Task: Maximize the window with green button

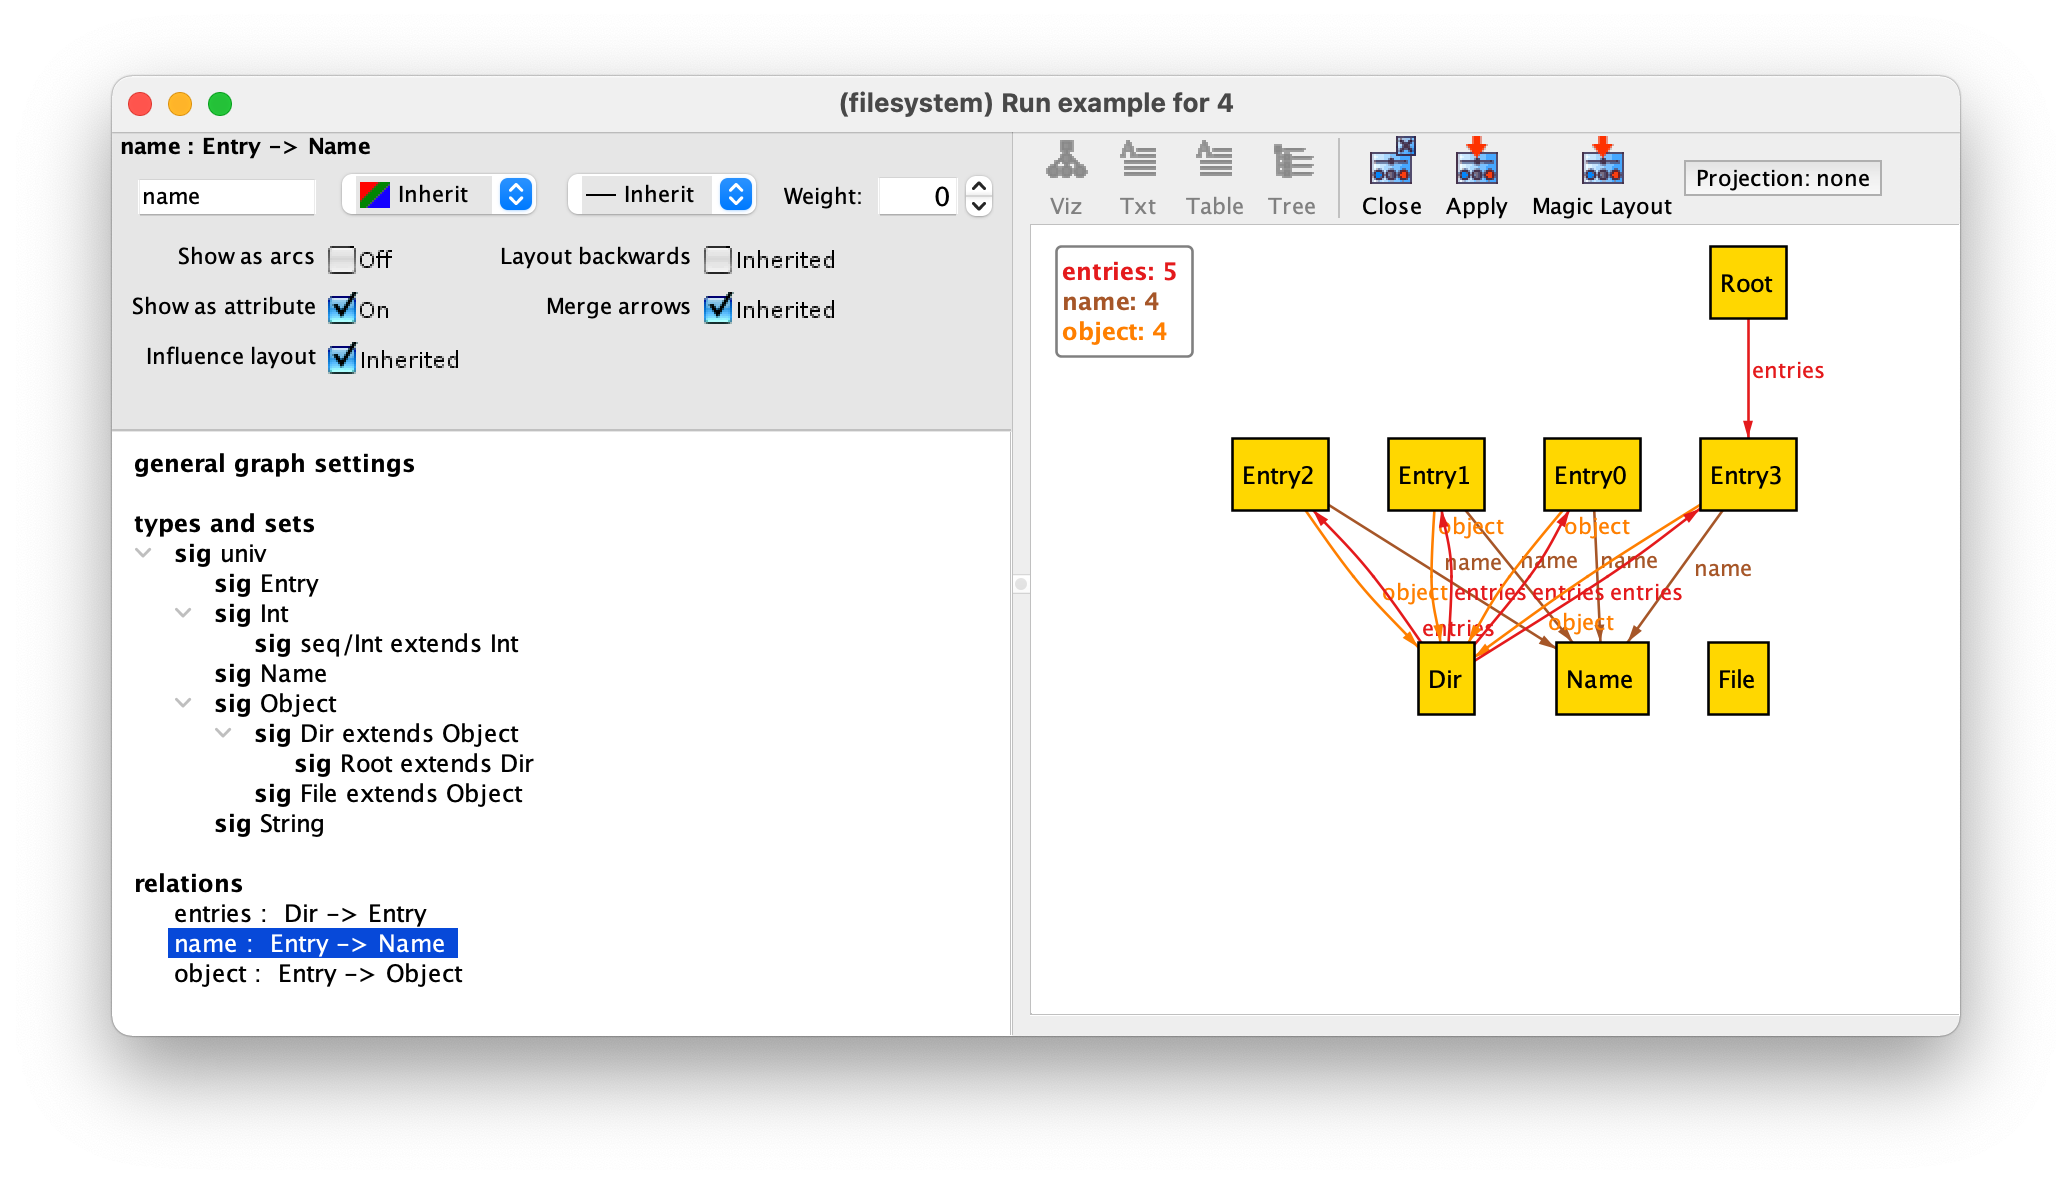Action: [x=220, y=104]
